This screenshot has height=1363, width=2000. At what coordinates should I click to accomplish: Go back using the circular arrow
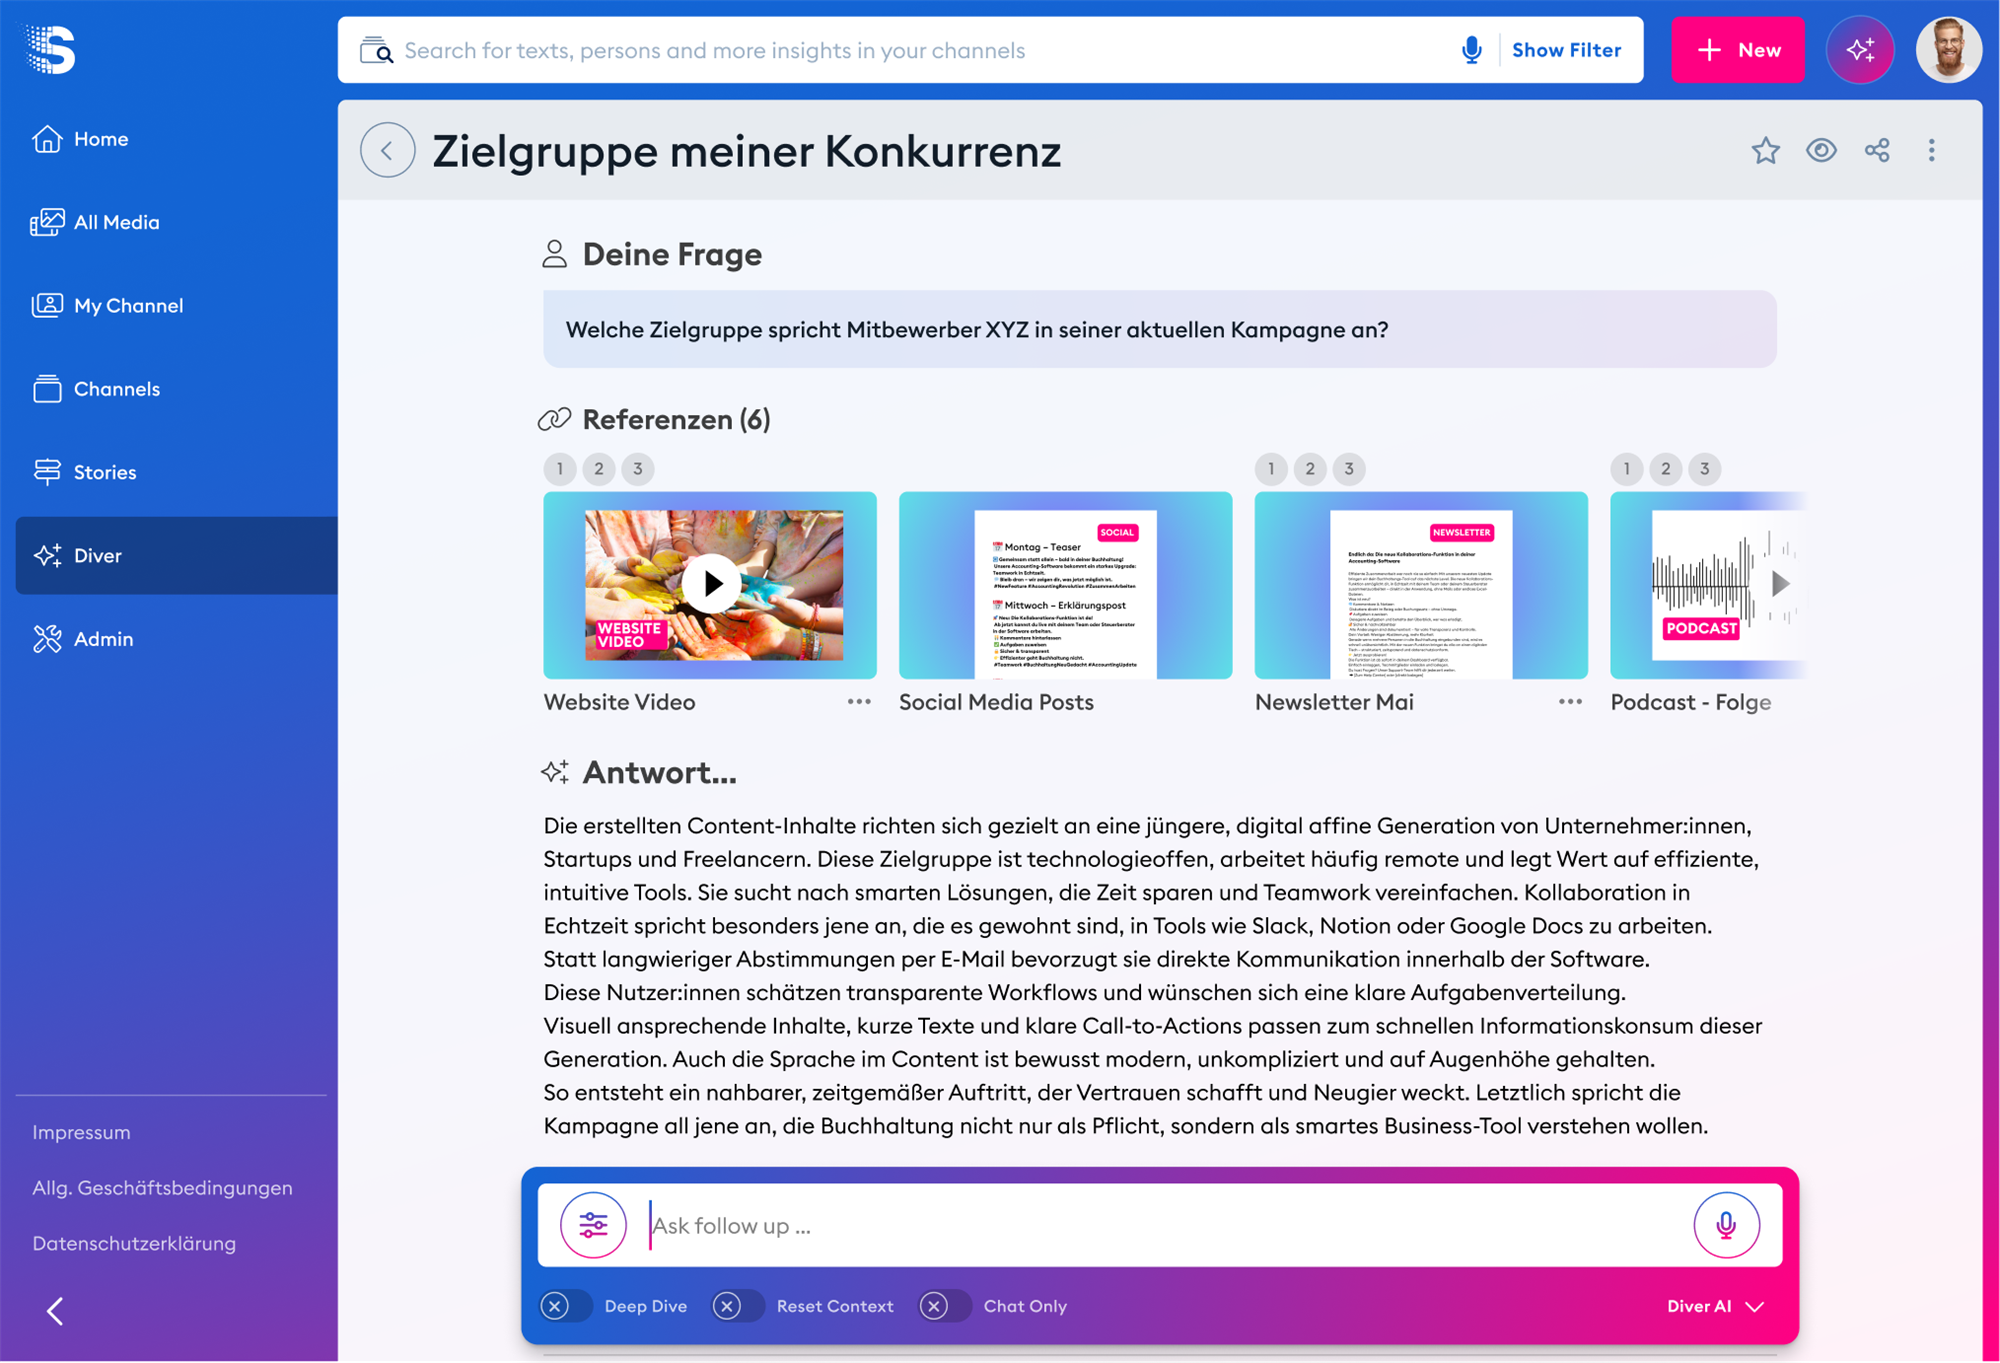click(387, 150)
